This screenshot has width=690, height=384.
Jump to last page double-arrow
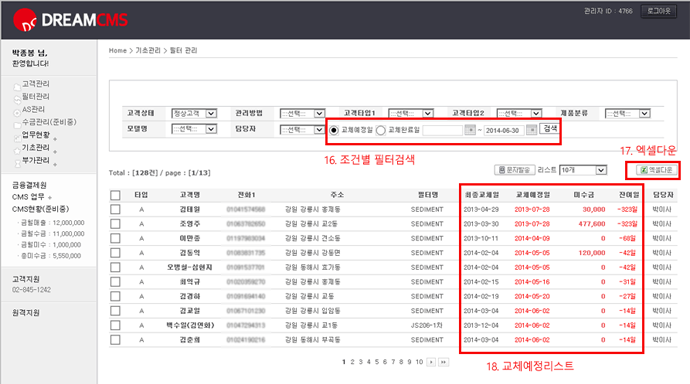click(444, 362)
